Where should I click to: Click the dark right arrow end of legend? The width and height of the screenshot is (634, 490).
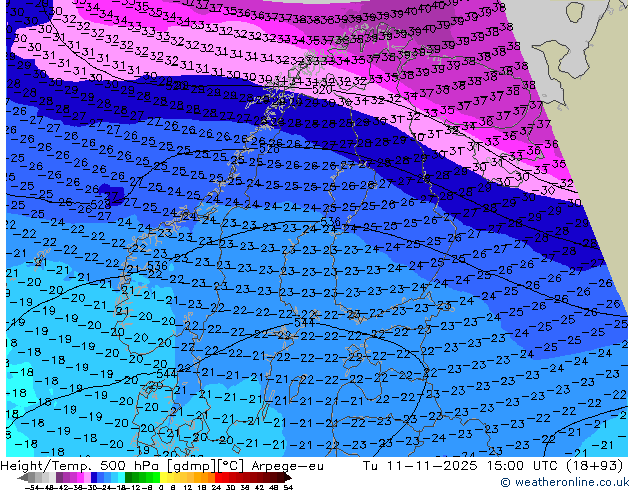coord(287,478)
